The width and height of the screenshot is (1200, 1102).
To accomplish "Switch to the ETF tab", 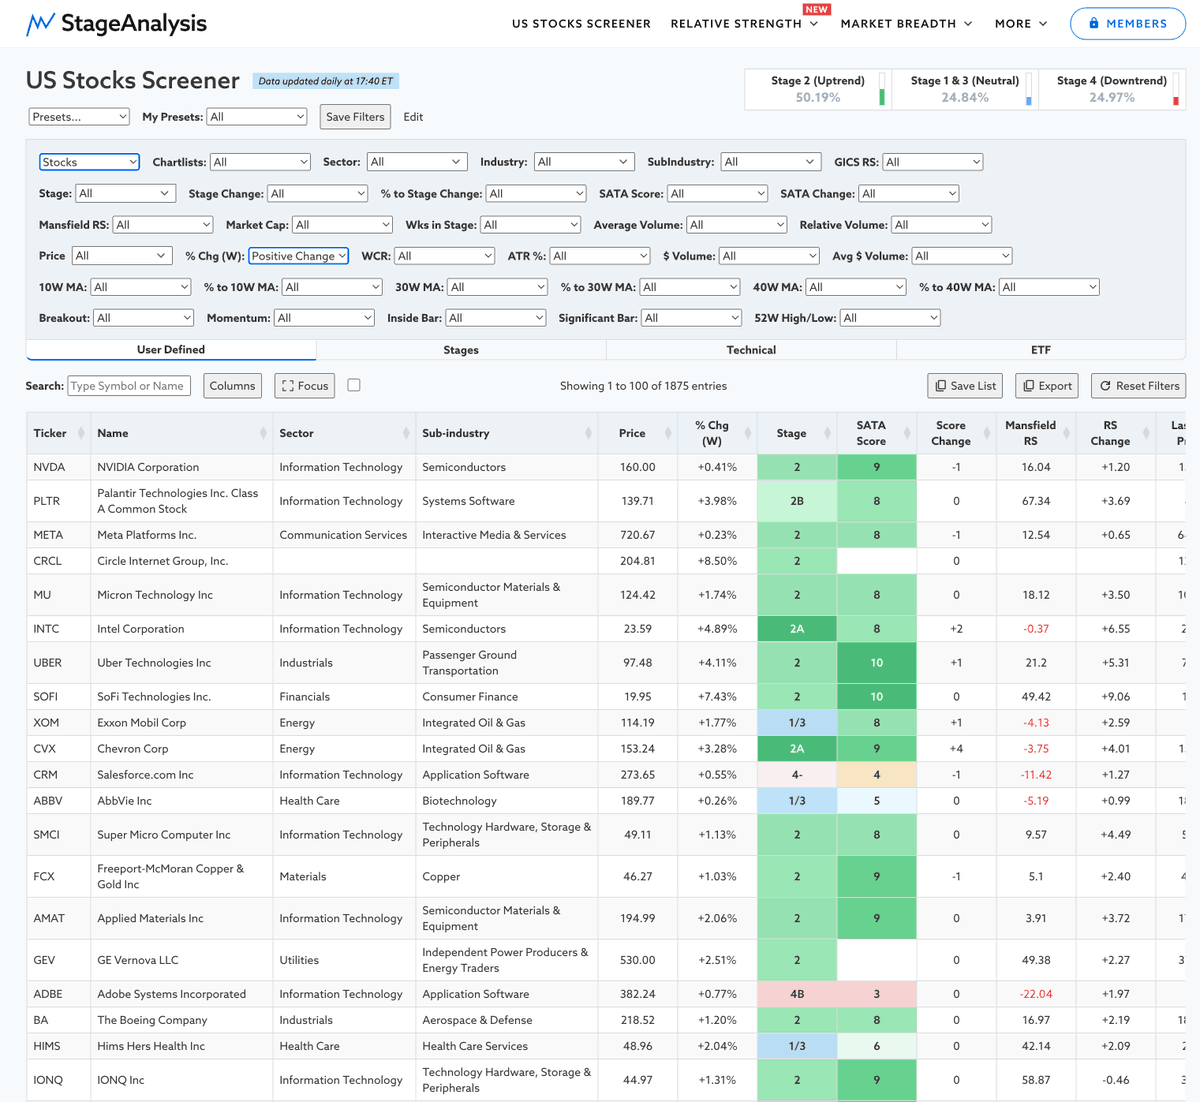I will (x=1041, y=350).
